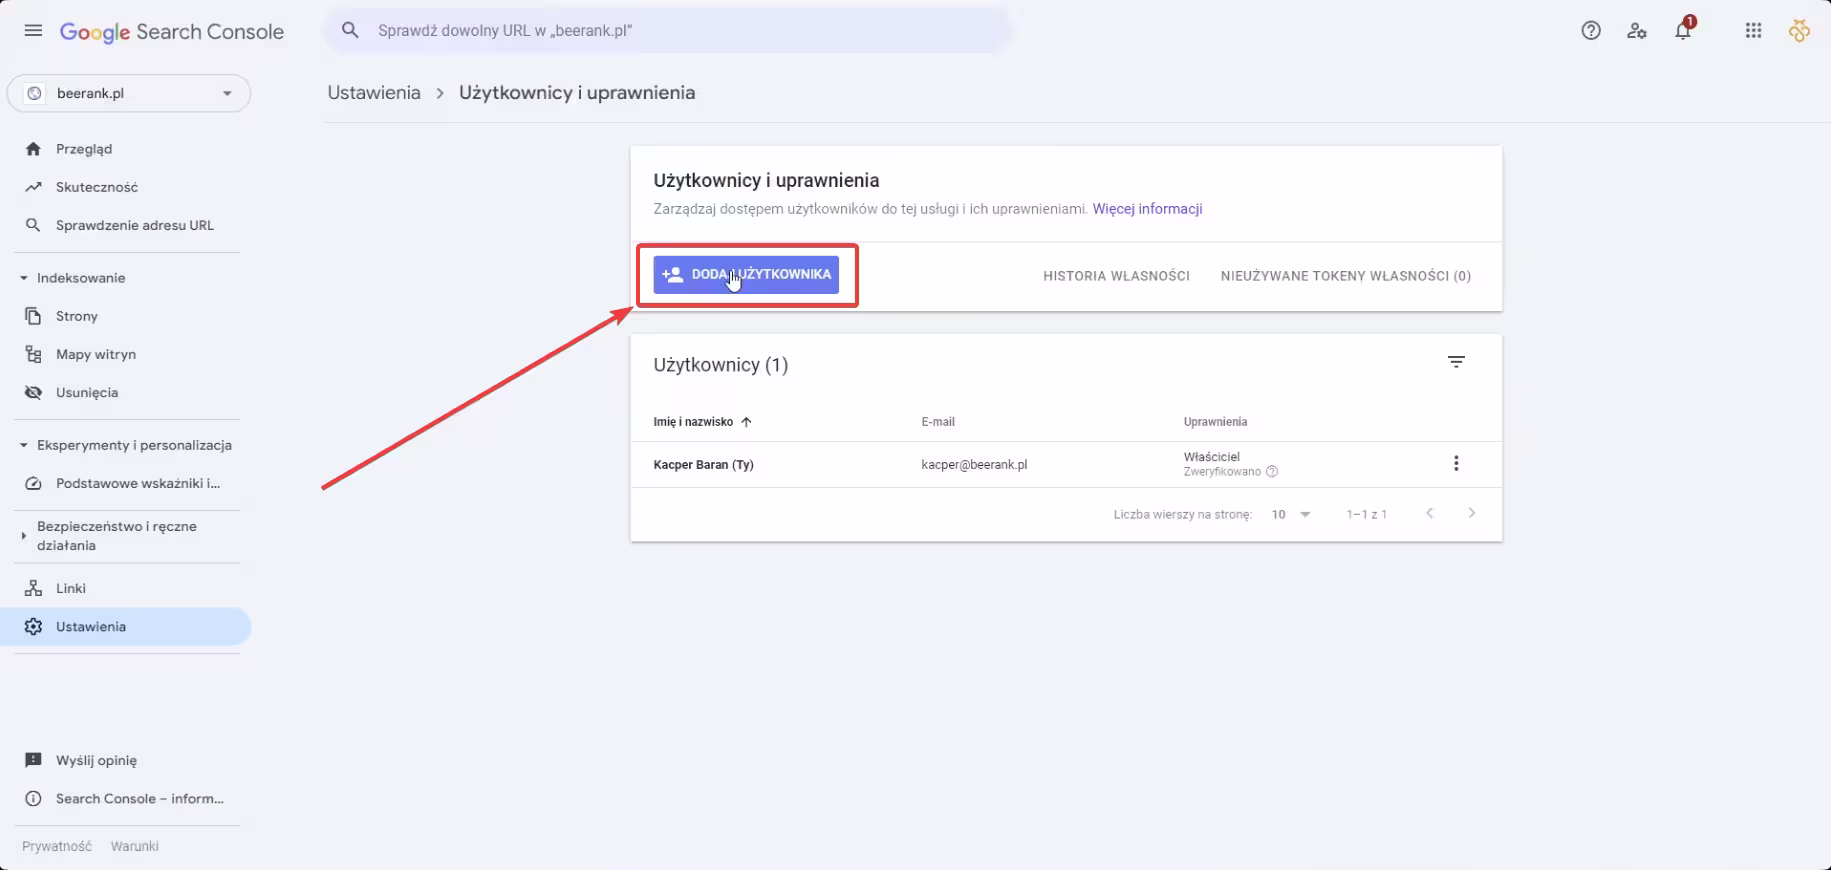Open three-dot menu for Kacper Baran
Screen dimensions: 1831x870
click(1456, 464)
